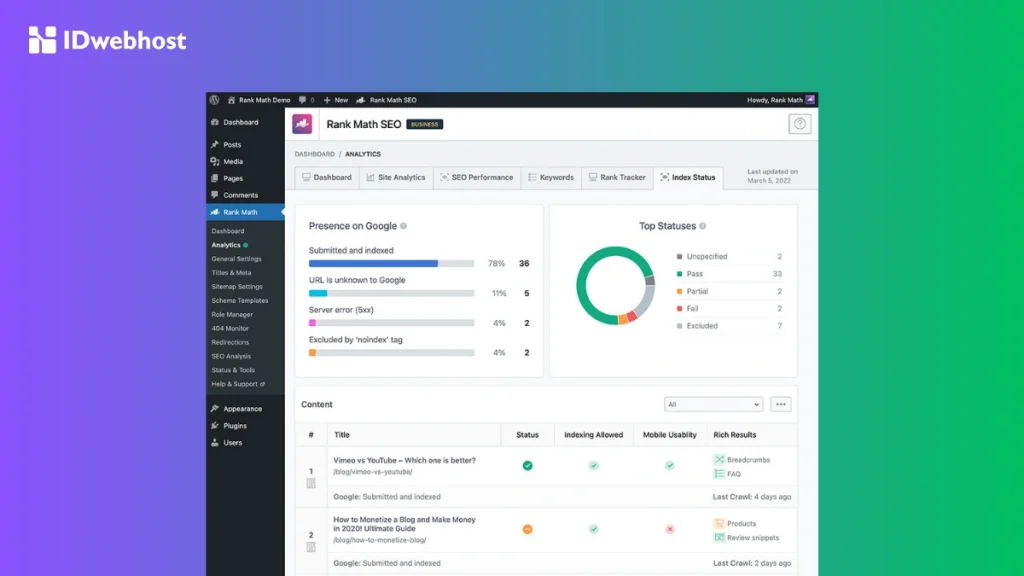1024x576 pixels.
Task: Switch to the SEO Performance tab
Action: tap(477, 178)
